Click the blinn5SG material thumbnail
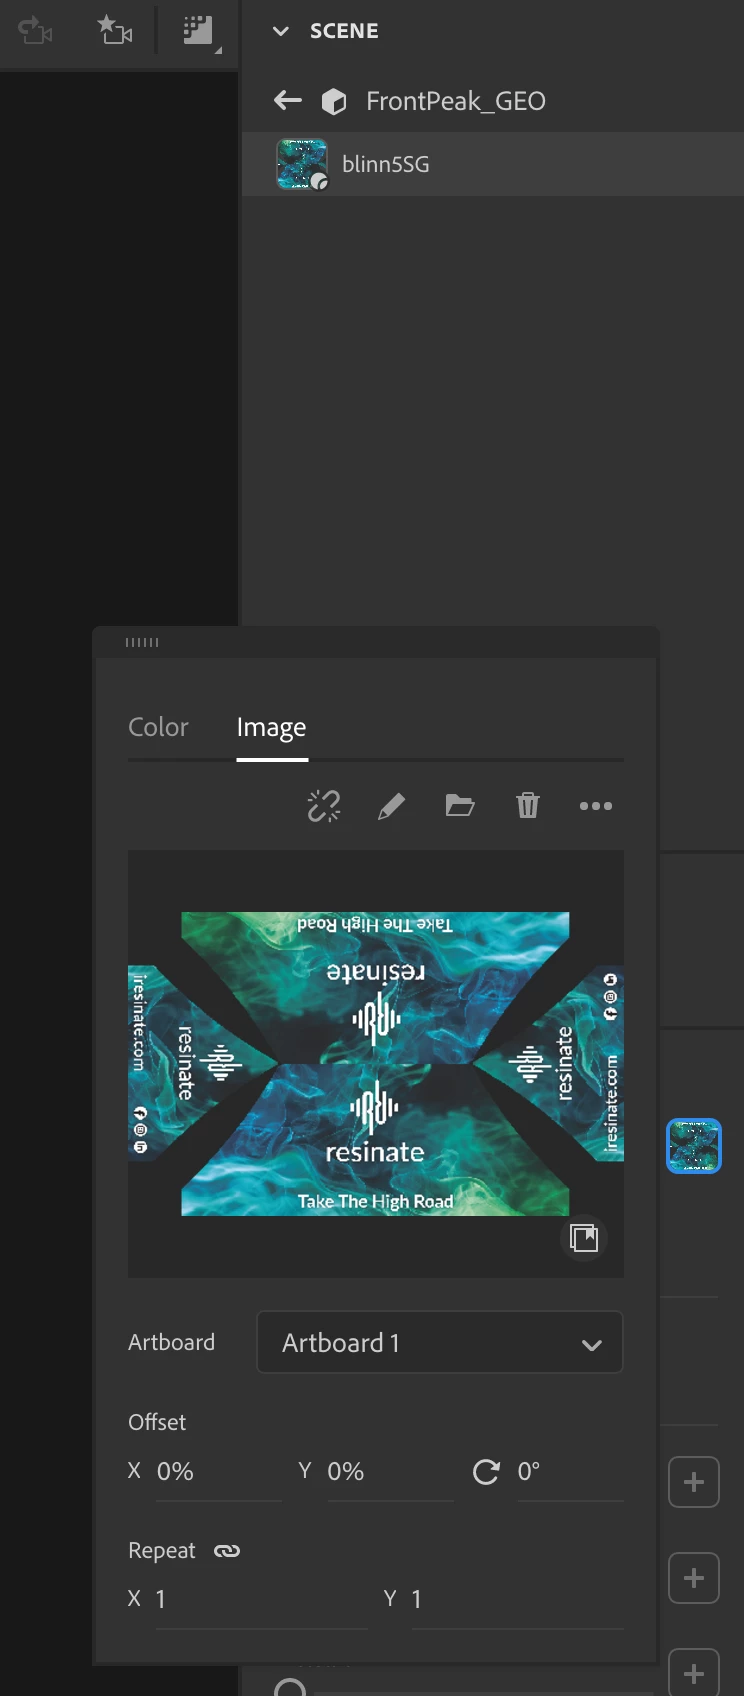This screenshot has width=744, height=1696. (x=302, y=164)
